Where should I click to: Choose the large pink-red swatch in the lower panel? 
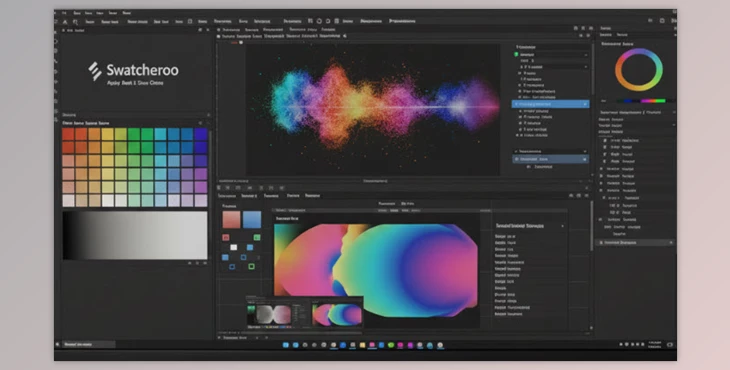231,220
